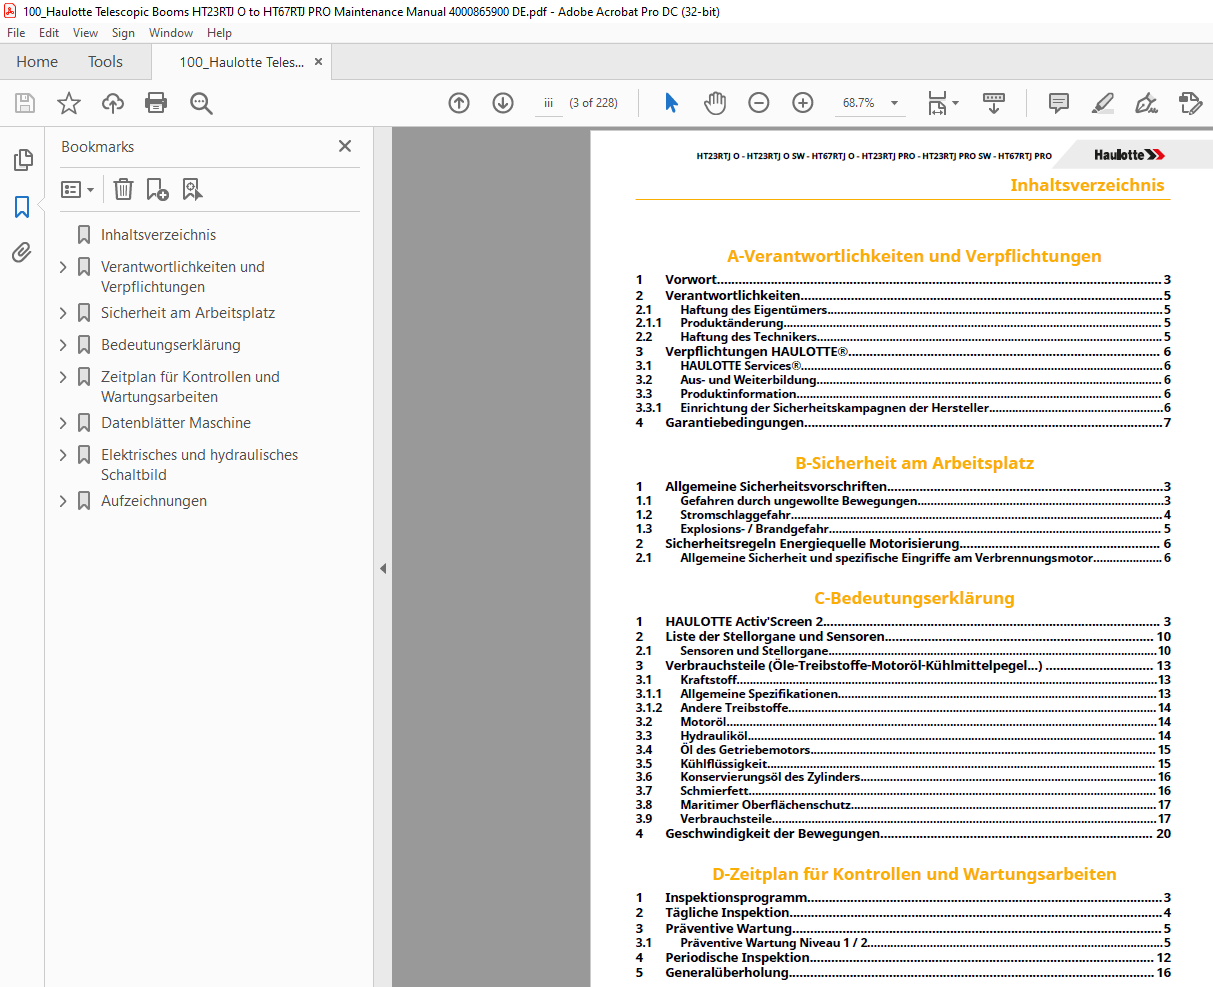
Task: Switch to the Tools tab
Action: click(x=105, y=62)
